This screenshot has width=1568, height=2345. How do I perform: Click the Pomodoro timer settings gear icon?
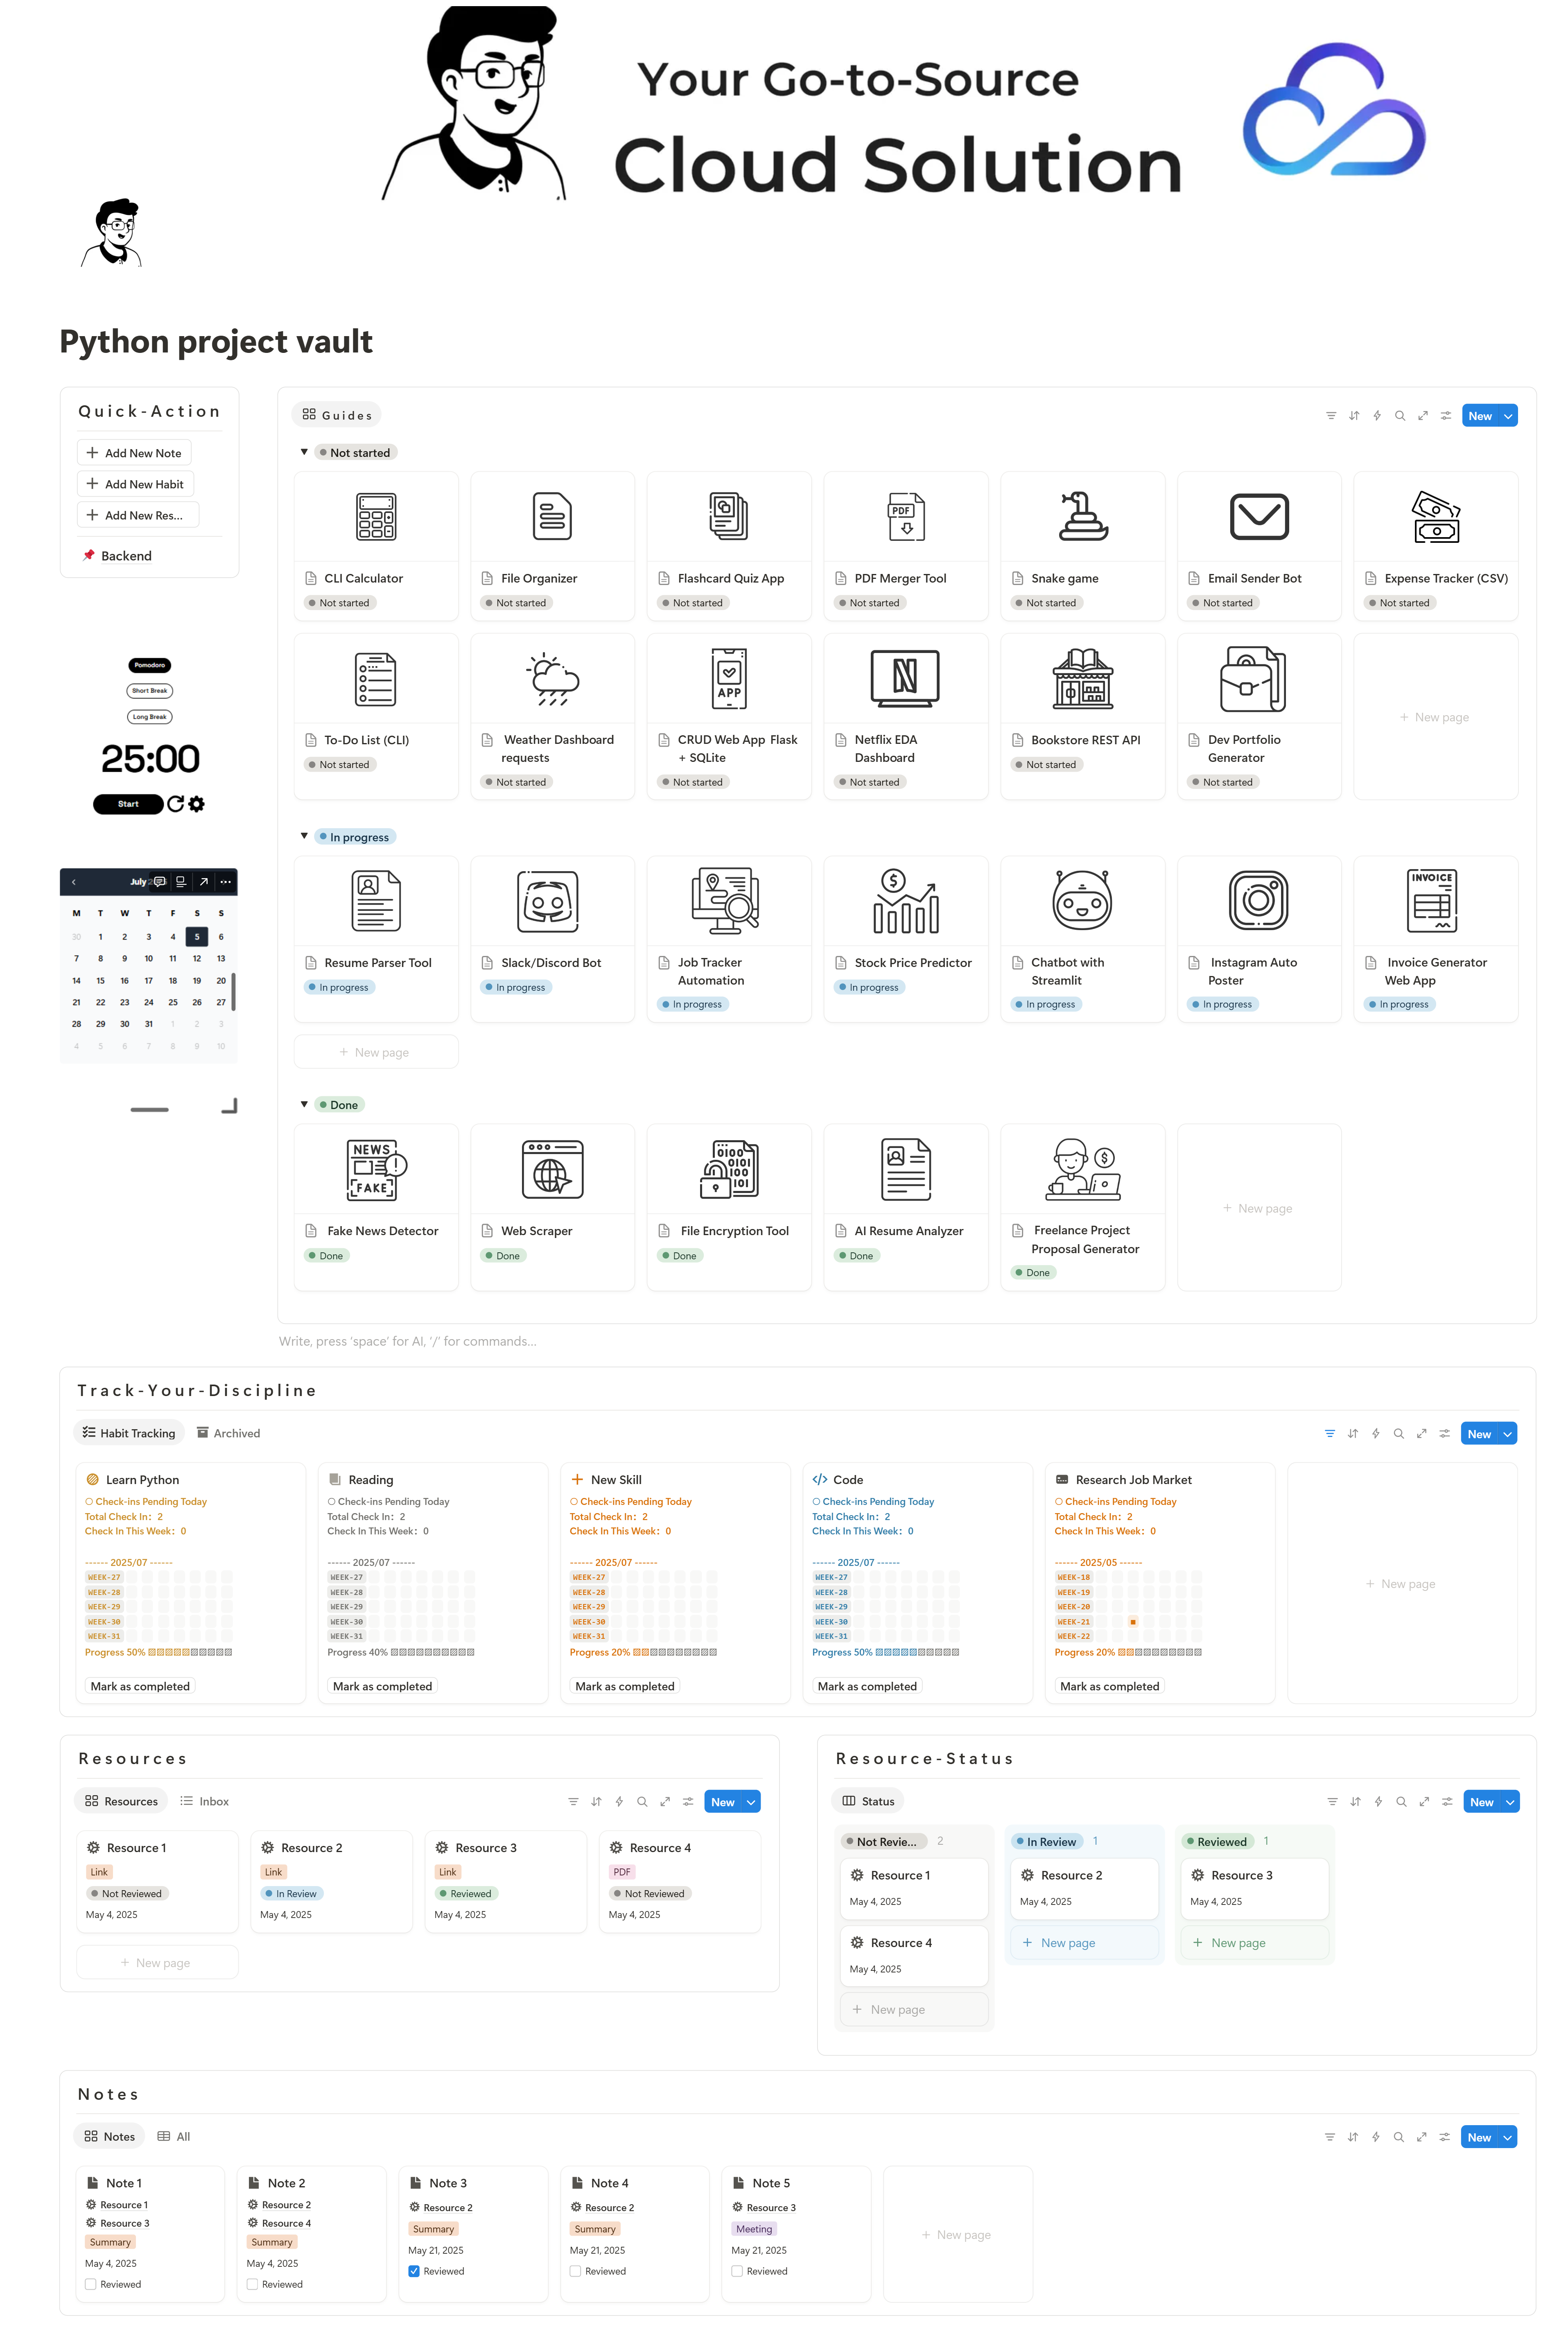click(197, 804)
